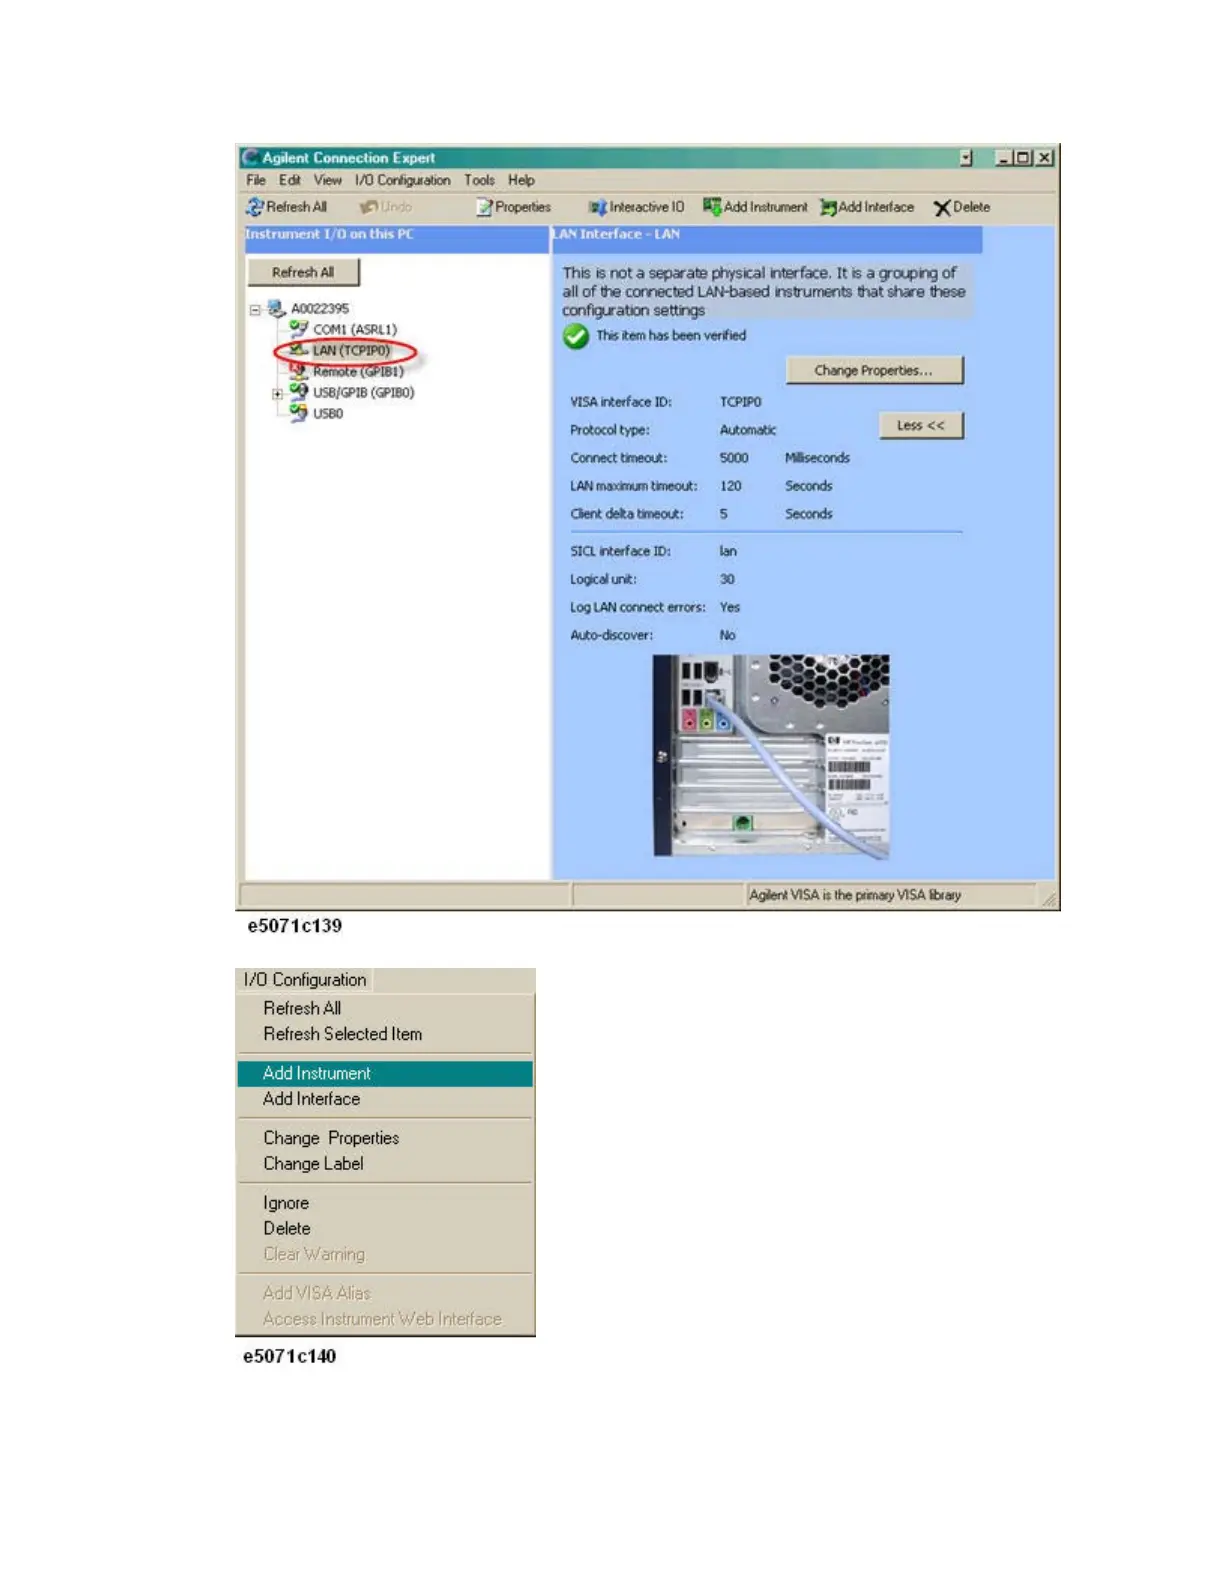Choose Add Interface in dropdown menu
This screenshot has width=1224, height=1584.
coord(385,1099)
